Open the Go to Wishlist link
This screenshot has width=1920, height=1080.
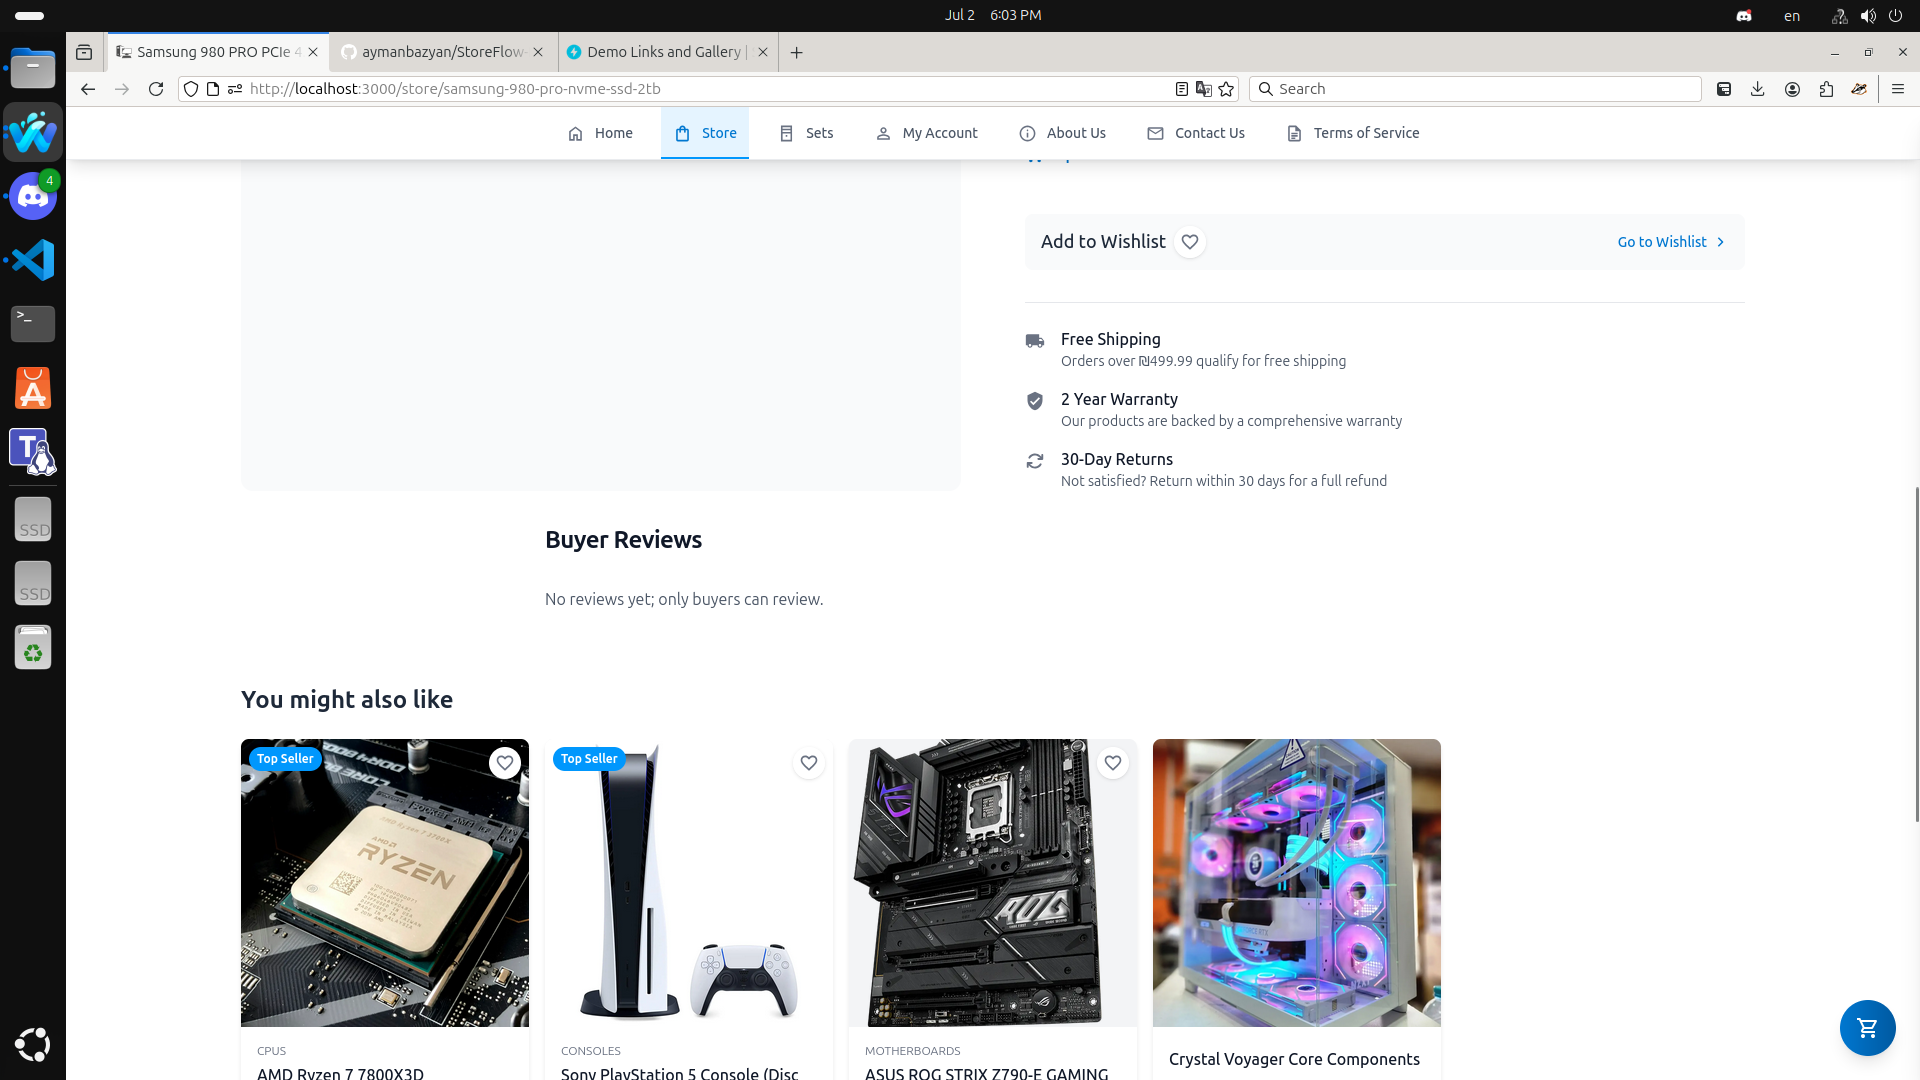[x=1671, y=242]
